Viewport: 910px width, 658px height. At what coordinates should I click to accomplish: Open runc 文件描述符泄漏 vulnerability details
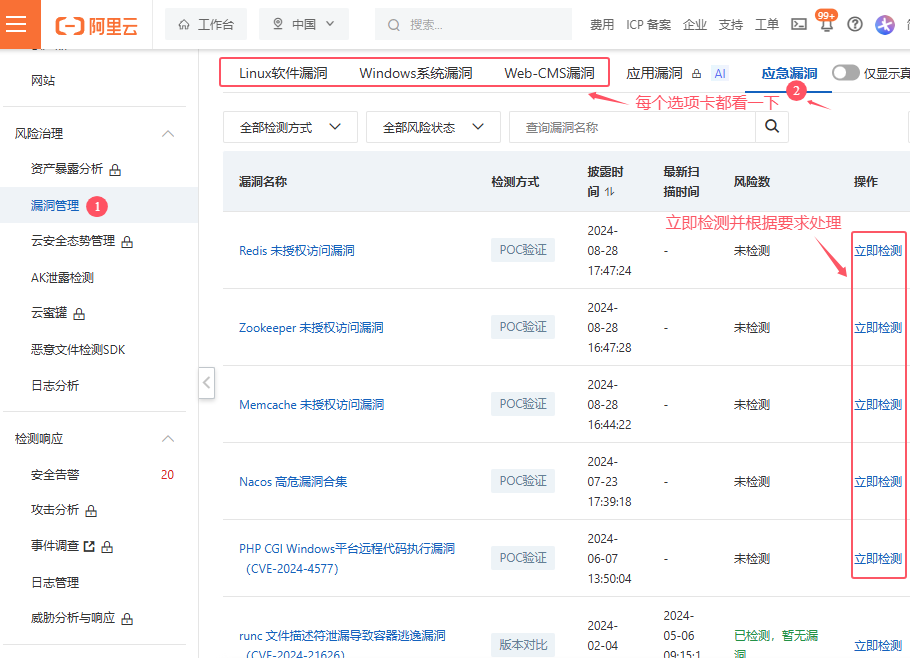[342, 644]
